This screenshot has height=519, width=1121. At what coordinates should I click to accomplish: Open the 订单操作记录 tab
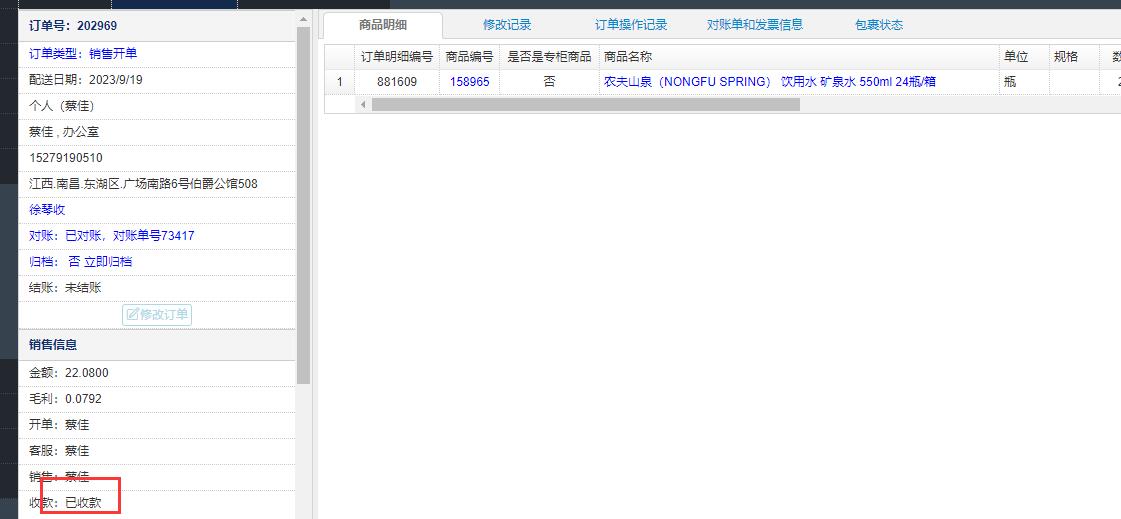pos(631,25)
